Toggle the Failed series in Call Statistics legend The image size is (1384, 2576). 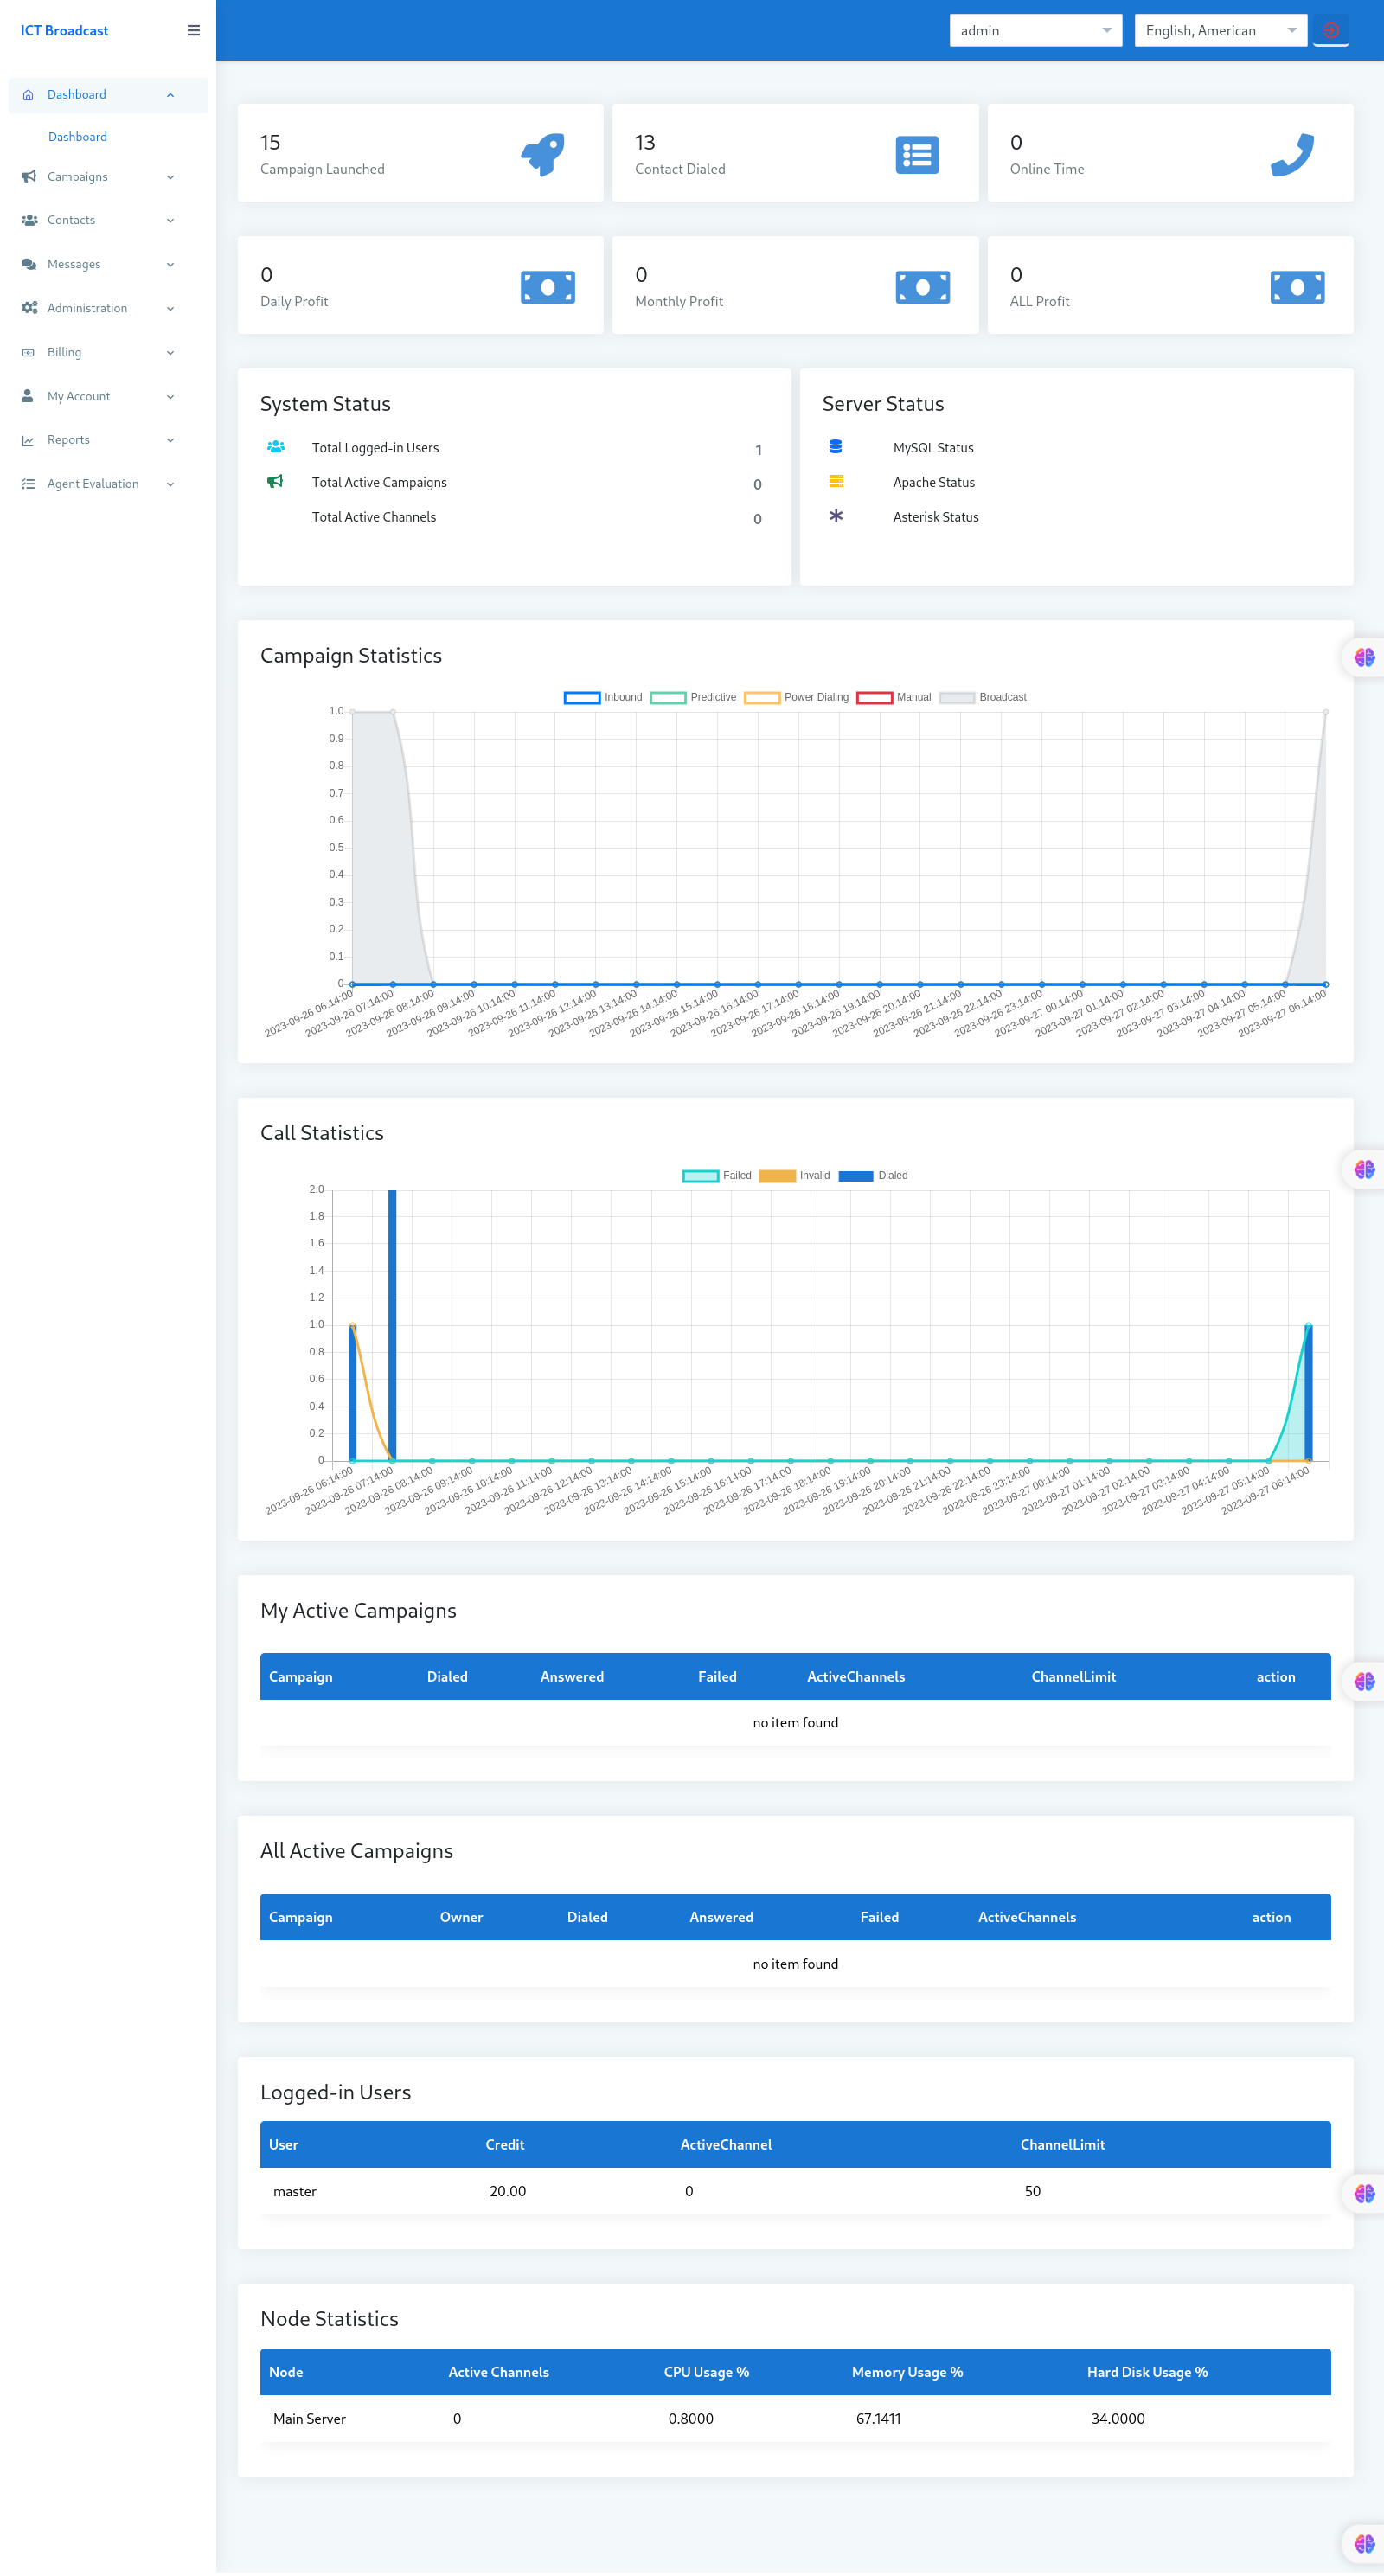point(717,1175)
